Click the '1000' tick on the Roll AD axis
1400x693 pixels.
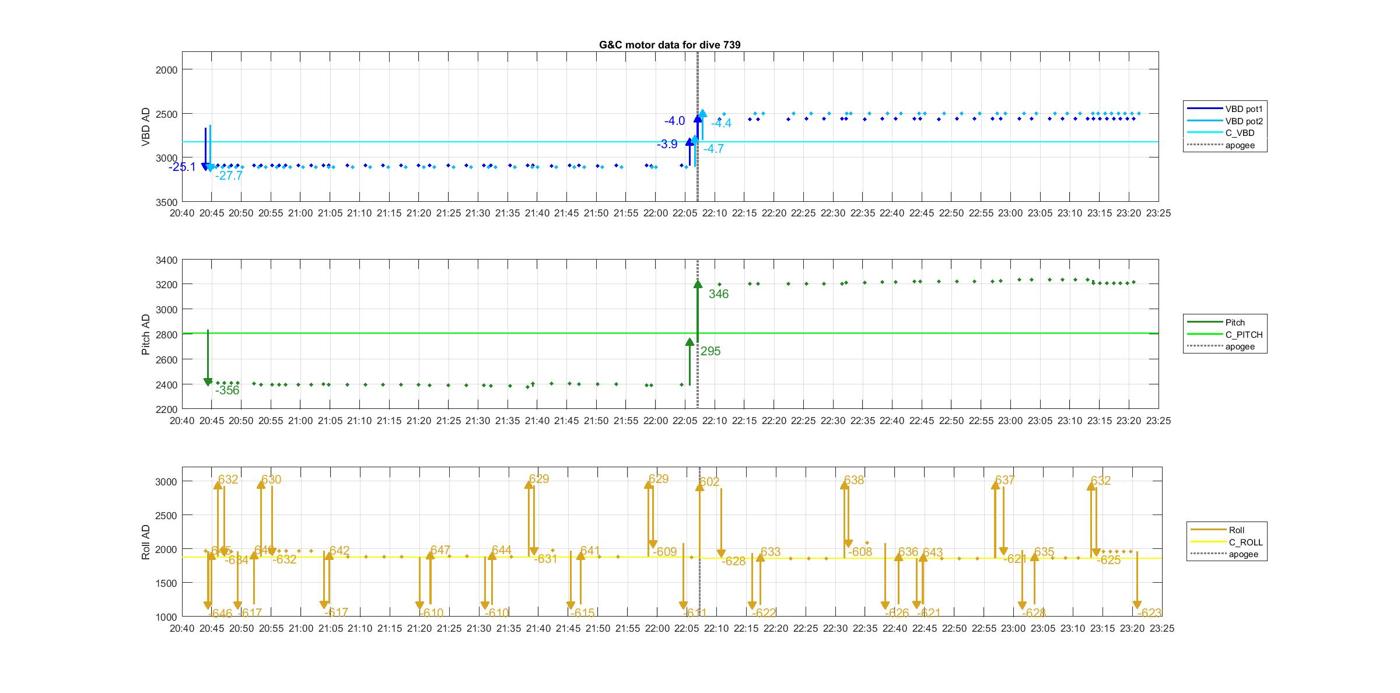pos(167,617)
